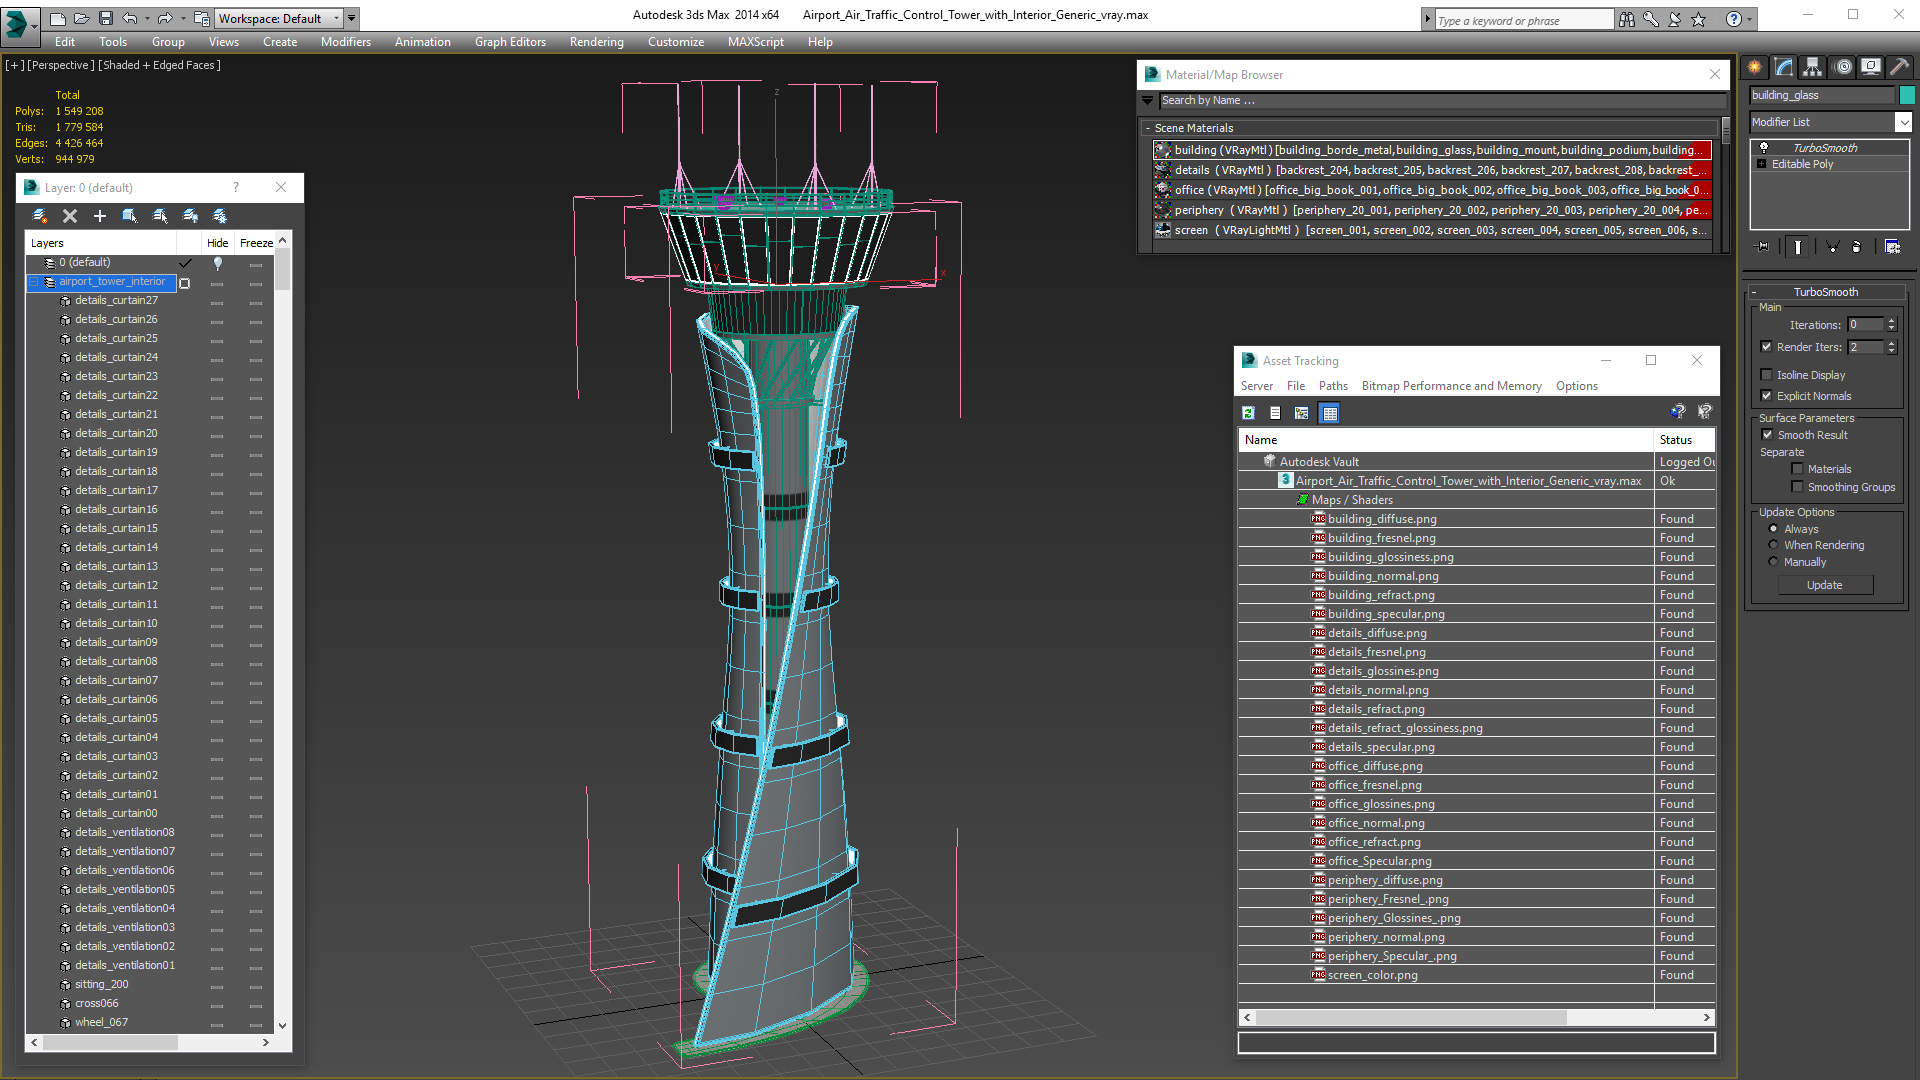1920x1080 pixels.
Task: Click Configure Modifier Sets icon
Action: pos(1892,246)
